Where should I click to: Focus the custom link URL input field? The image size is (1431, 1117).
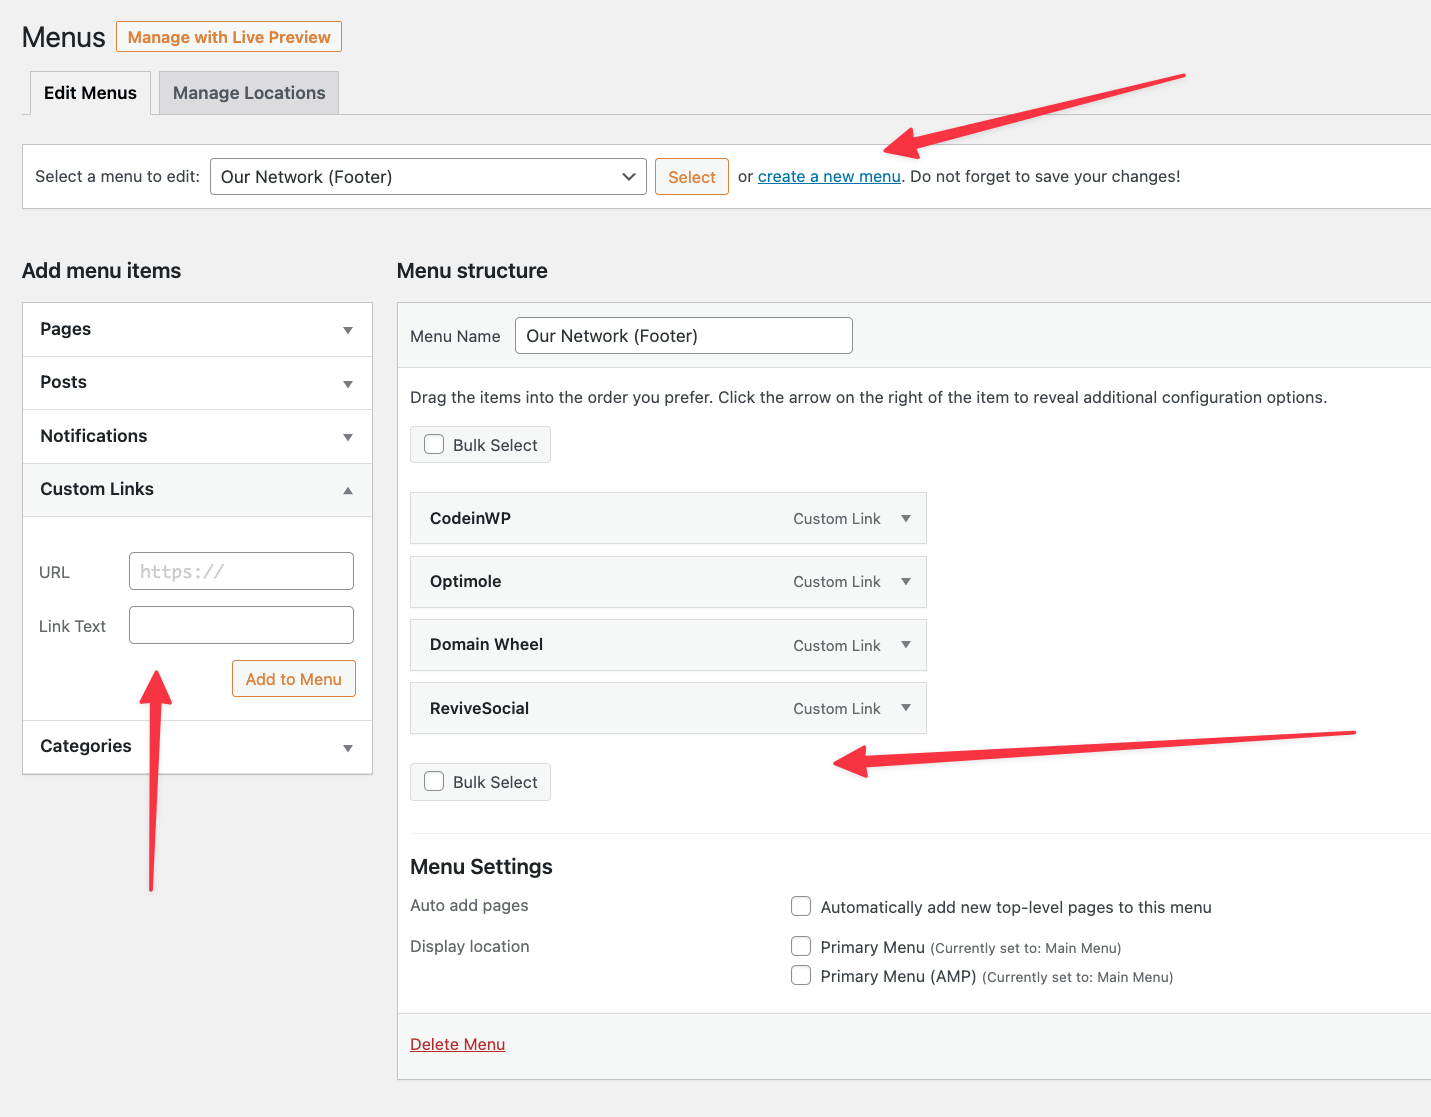(241, 572)
